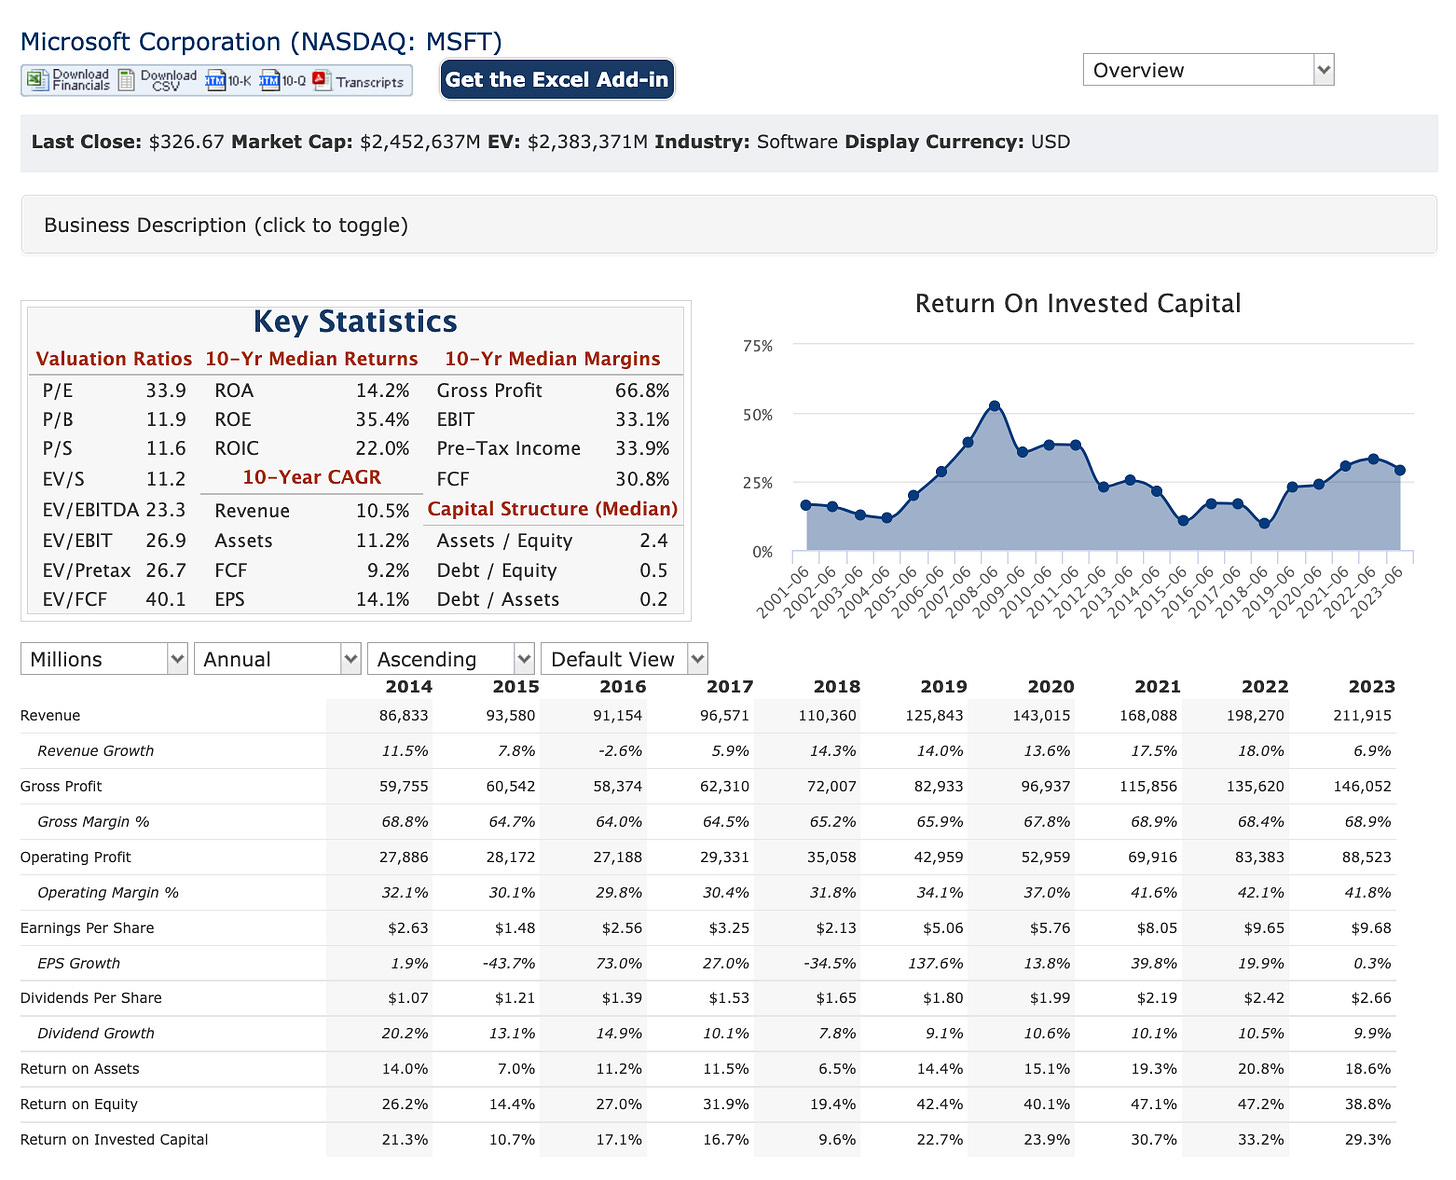Click the Last Close price $326.67

coord(186,142)
